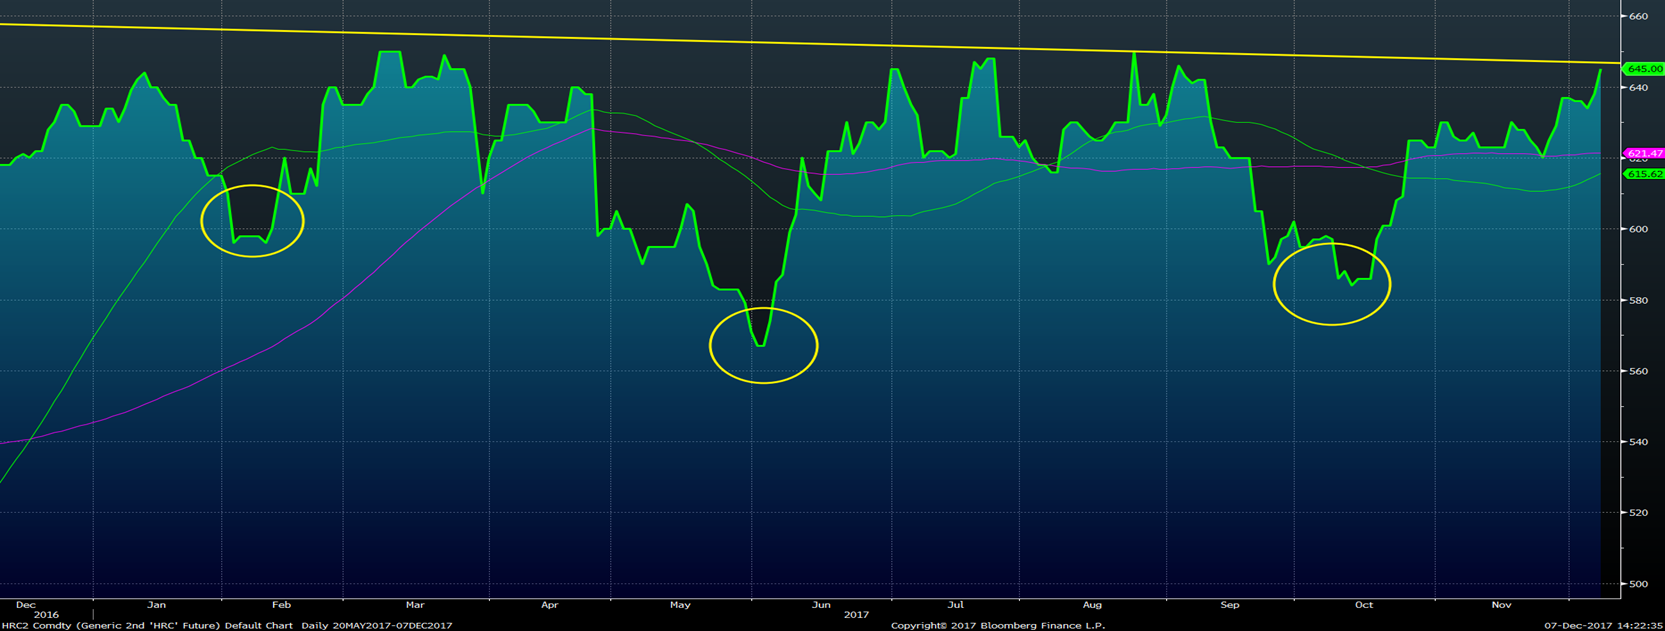Click the 580 price axis label
Screen dimensions: 1665x631
(1638, 300)
